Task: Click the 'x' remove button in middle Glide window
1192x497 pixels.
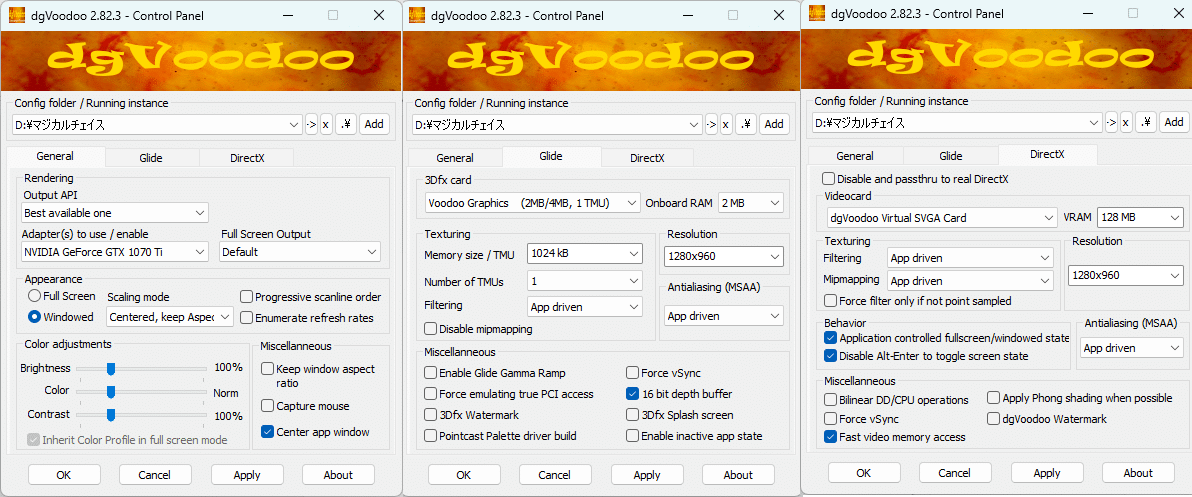Action: [x=726, y=125]
